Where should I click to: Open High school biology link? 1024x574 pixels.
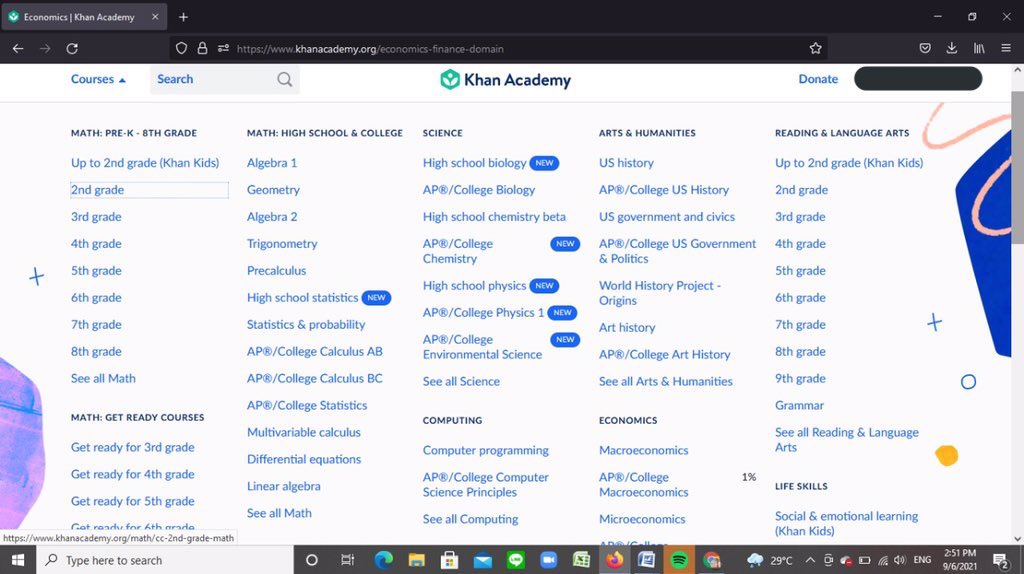point(474,163)
